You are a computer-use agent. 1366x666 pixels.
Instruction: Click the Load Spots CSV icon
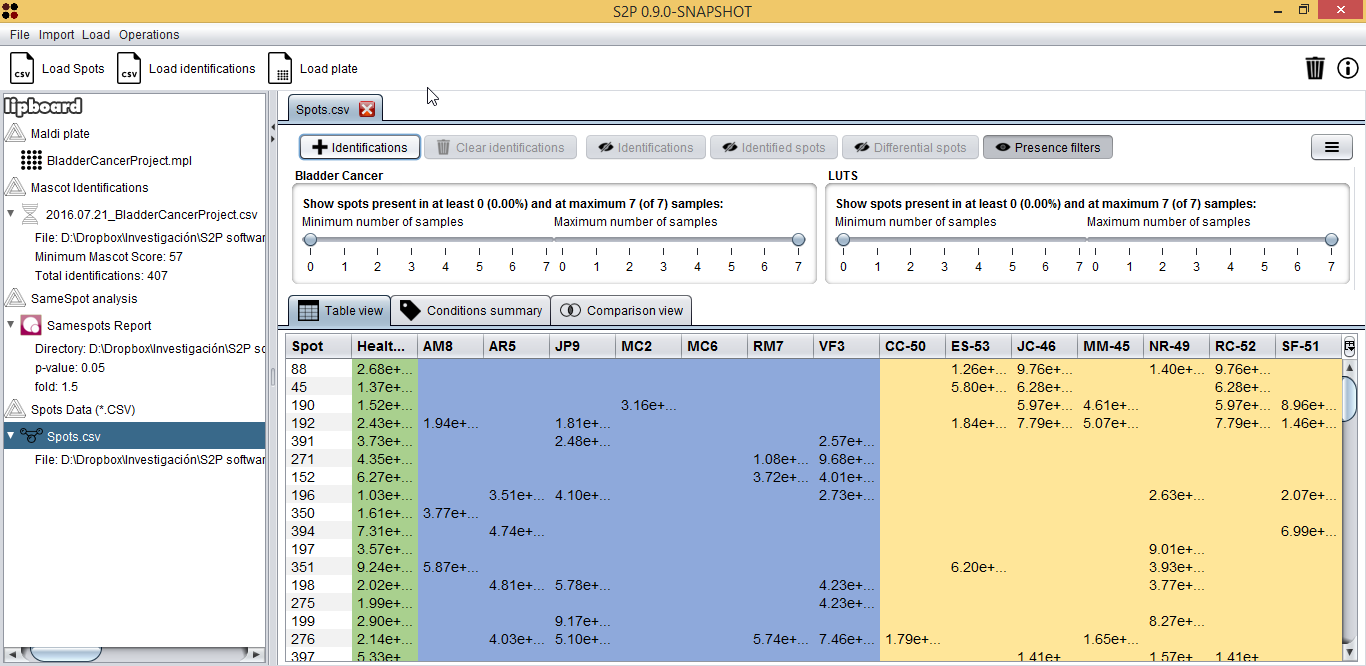tap(22, 69)
